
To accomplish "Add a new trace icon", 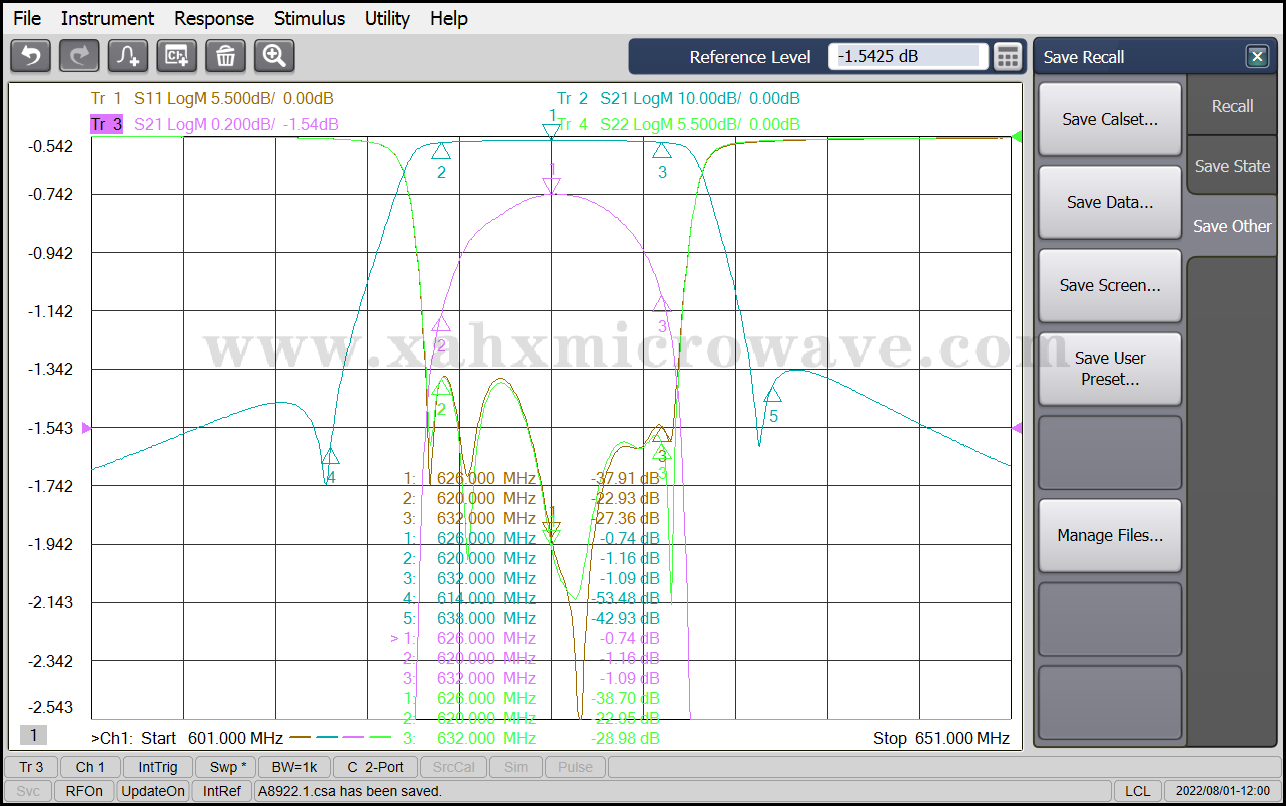I will pos(128,56).
